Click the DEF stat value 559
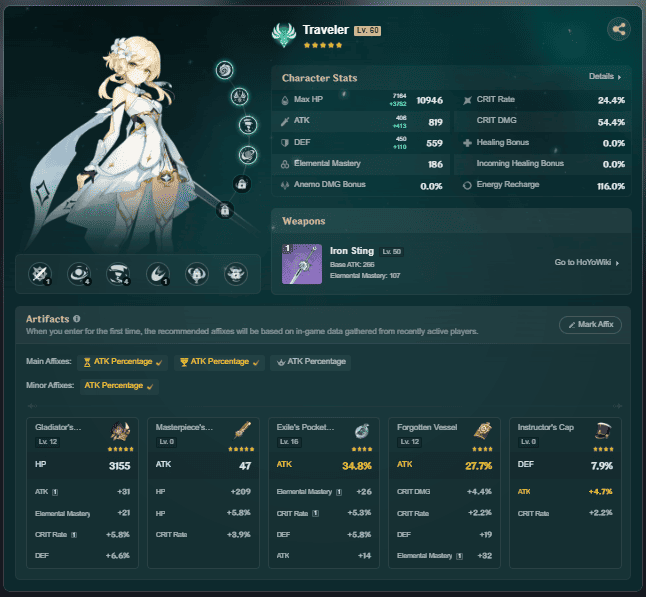Image resolution: width=646 pixels, height=597 pixels. point(434,143)
